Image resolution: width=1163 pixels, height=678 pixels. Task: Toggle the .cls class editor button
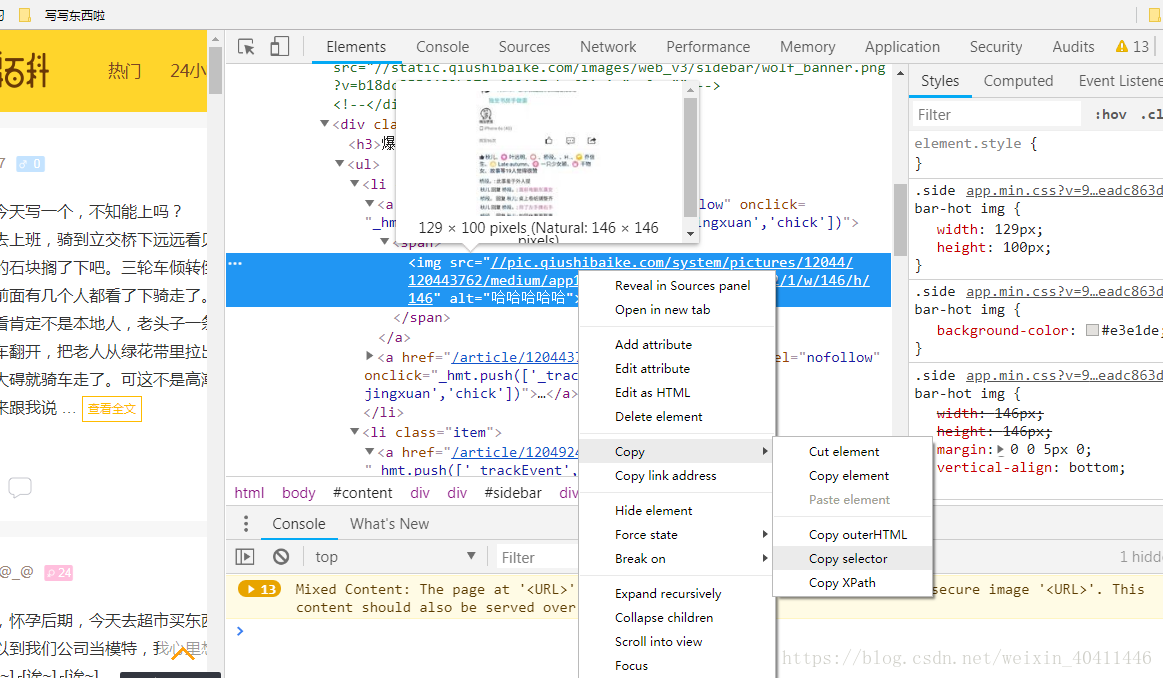point(1151,114)
